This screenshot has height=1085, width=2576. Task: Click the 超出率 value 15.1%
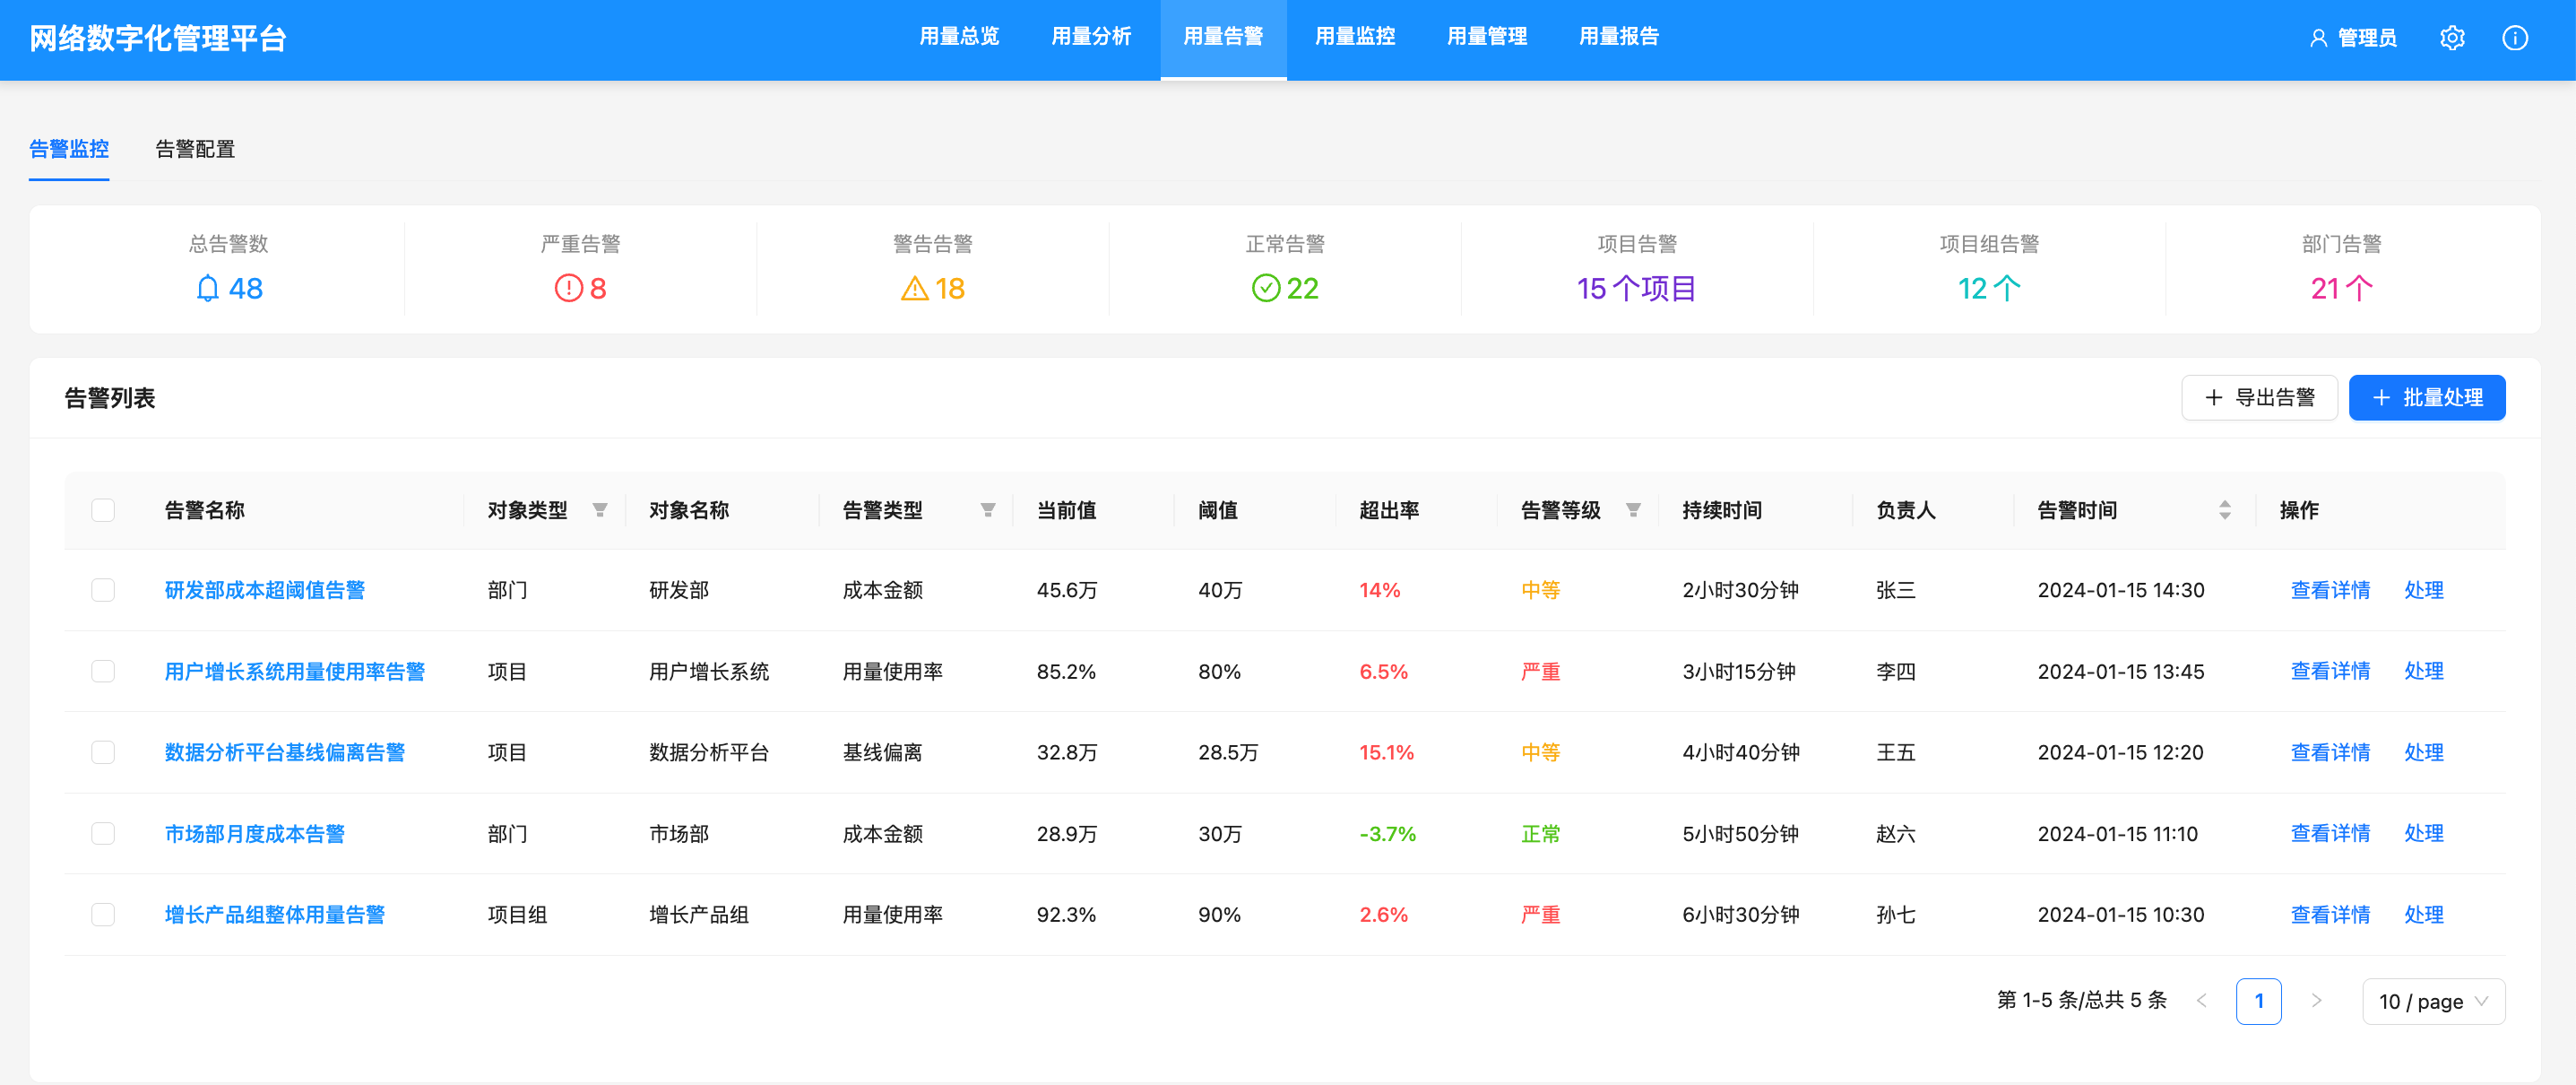pyautogui.click(x=1386, y=752)
